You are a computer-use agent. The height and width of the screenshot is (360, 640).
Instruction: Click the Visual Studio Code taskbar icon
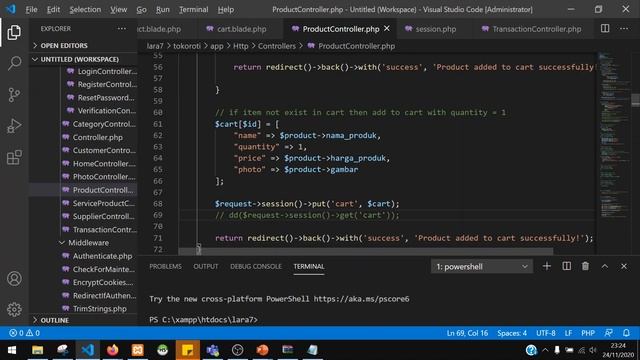click(88, 350)
